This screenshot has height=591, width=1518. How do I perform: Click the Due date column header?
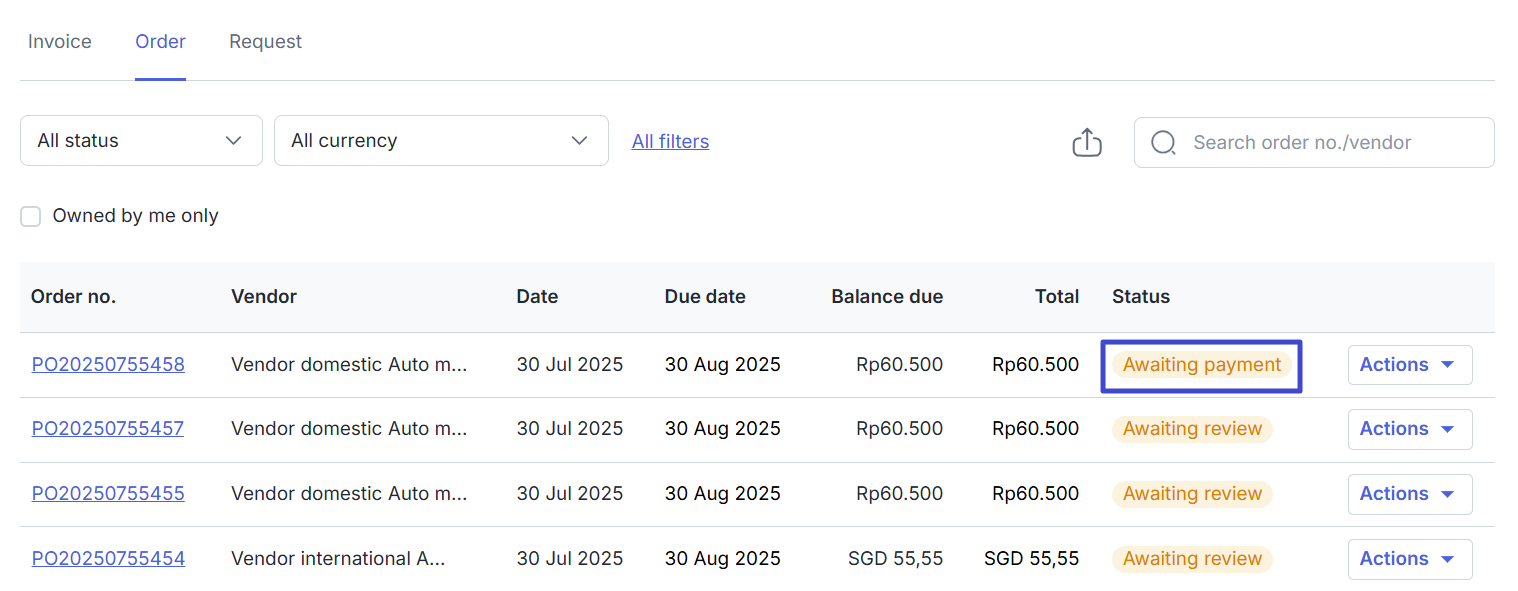705,297
